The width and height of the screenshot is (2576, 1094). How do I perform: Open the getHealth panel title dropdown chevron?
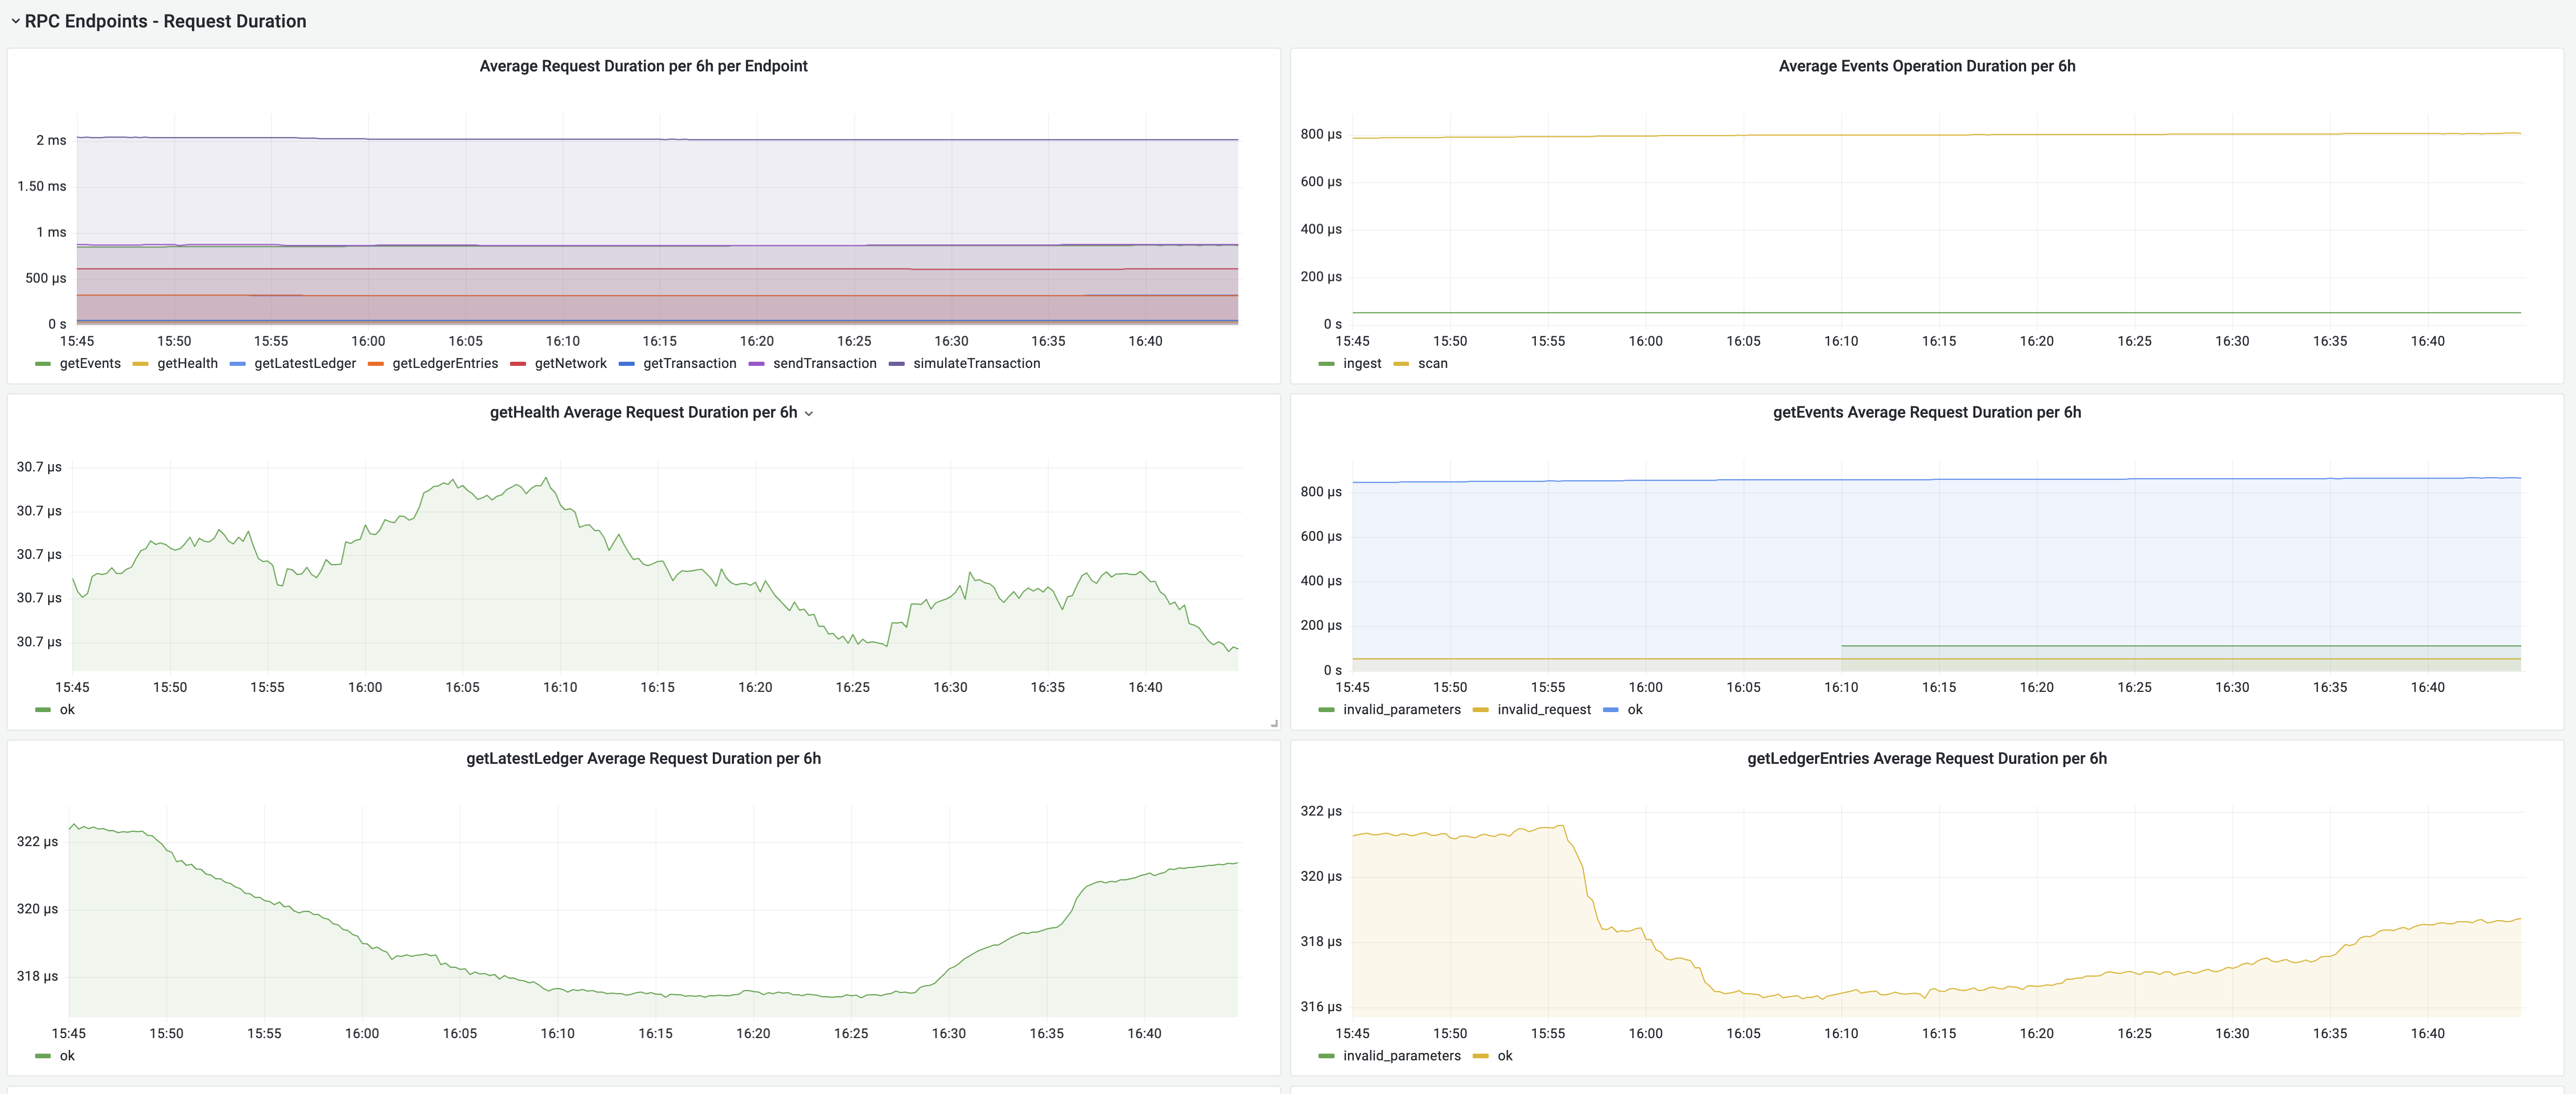coord(809,413)
